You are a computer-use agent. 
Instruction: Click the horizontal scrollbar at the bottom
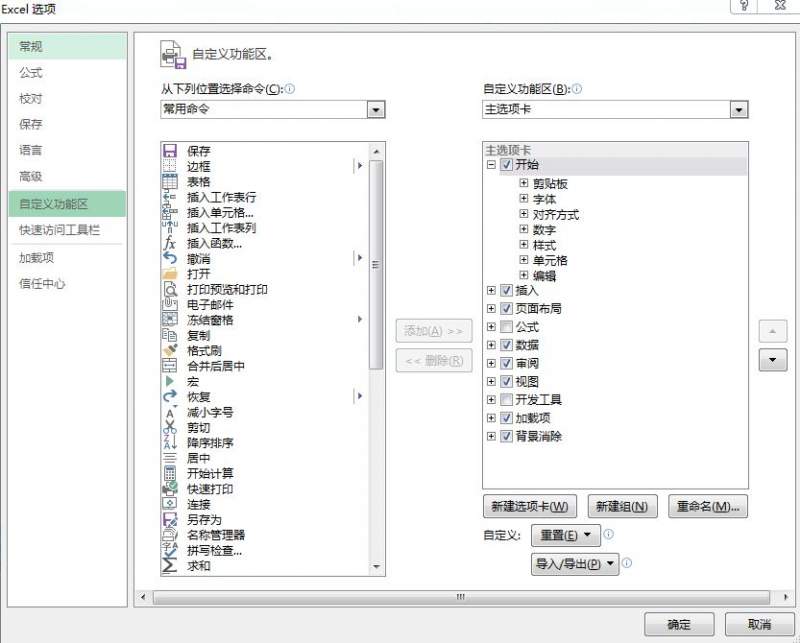click(x=461, y=597)
